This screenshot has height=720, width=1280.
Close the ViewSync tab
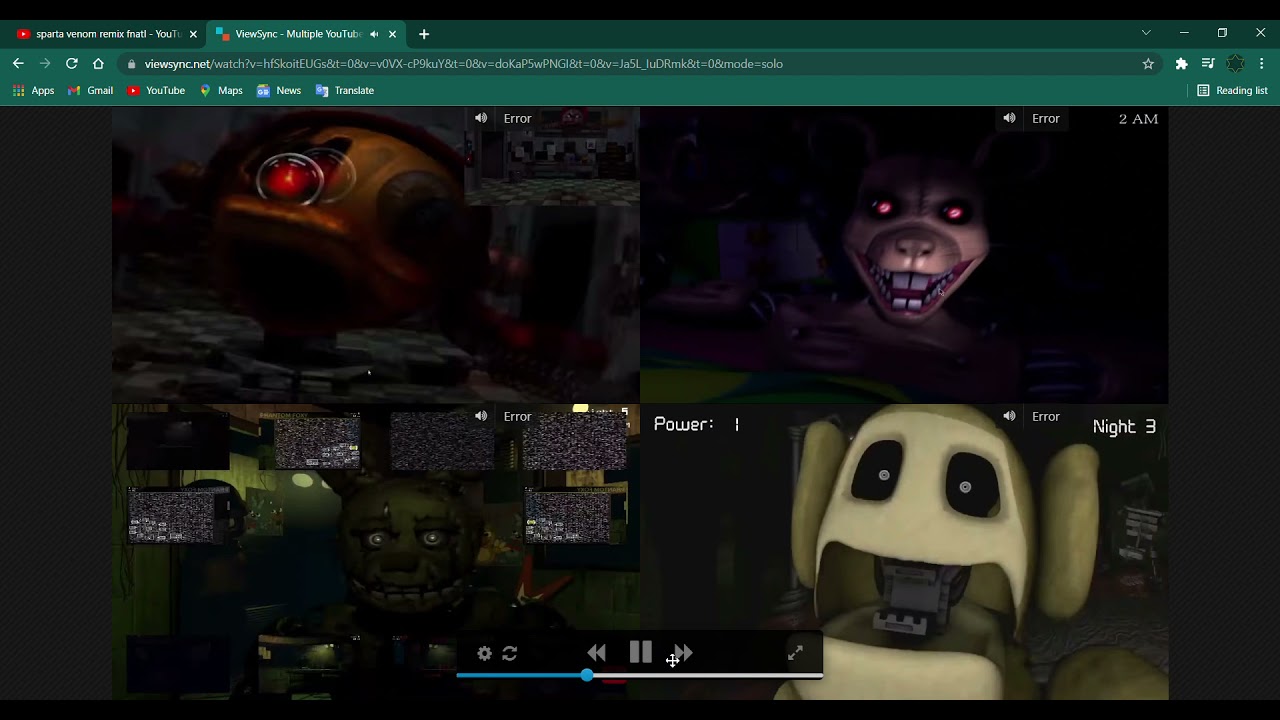(x=392, y=34)
